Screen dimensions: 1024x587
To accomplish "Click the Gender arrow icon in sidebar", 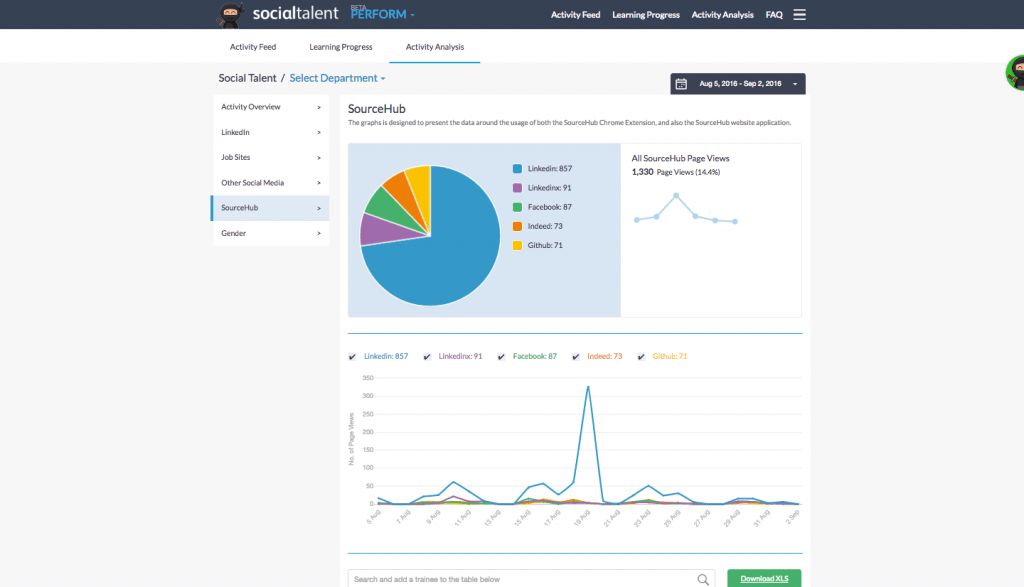I will click(319, 233).
